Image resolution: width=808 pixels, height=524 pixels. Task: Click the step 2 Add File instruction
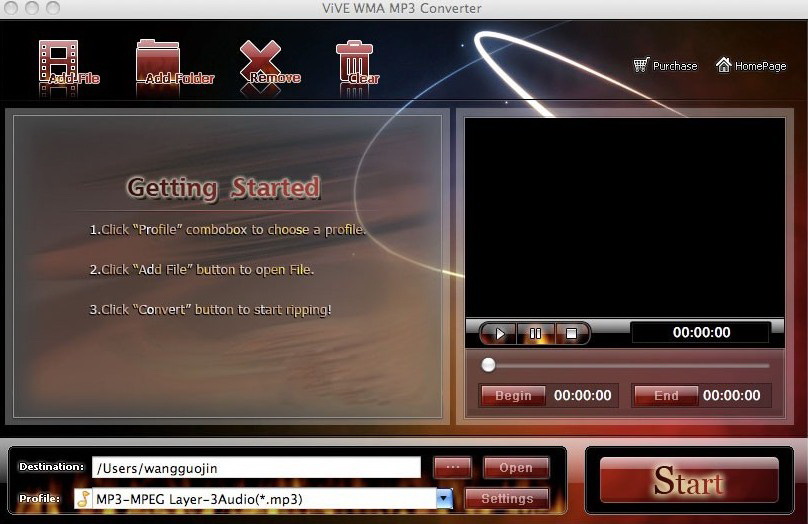(201, 269)
